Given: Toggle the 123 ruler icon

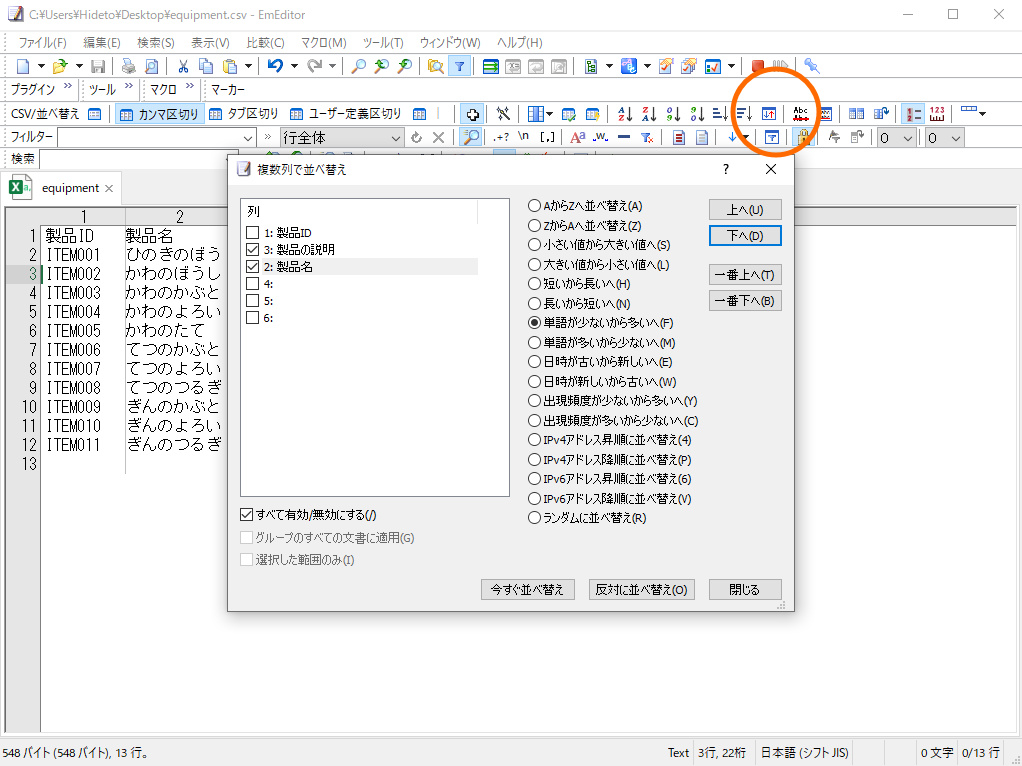Looking at the screenshot, I should 937,114.
